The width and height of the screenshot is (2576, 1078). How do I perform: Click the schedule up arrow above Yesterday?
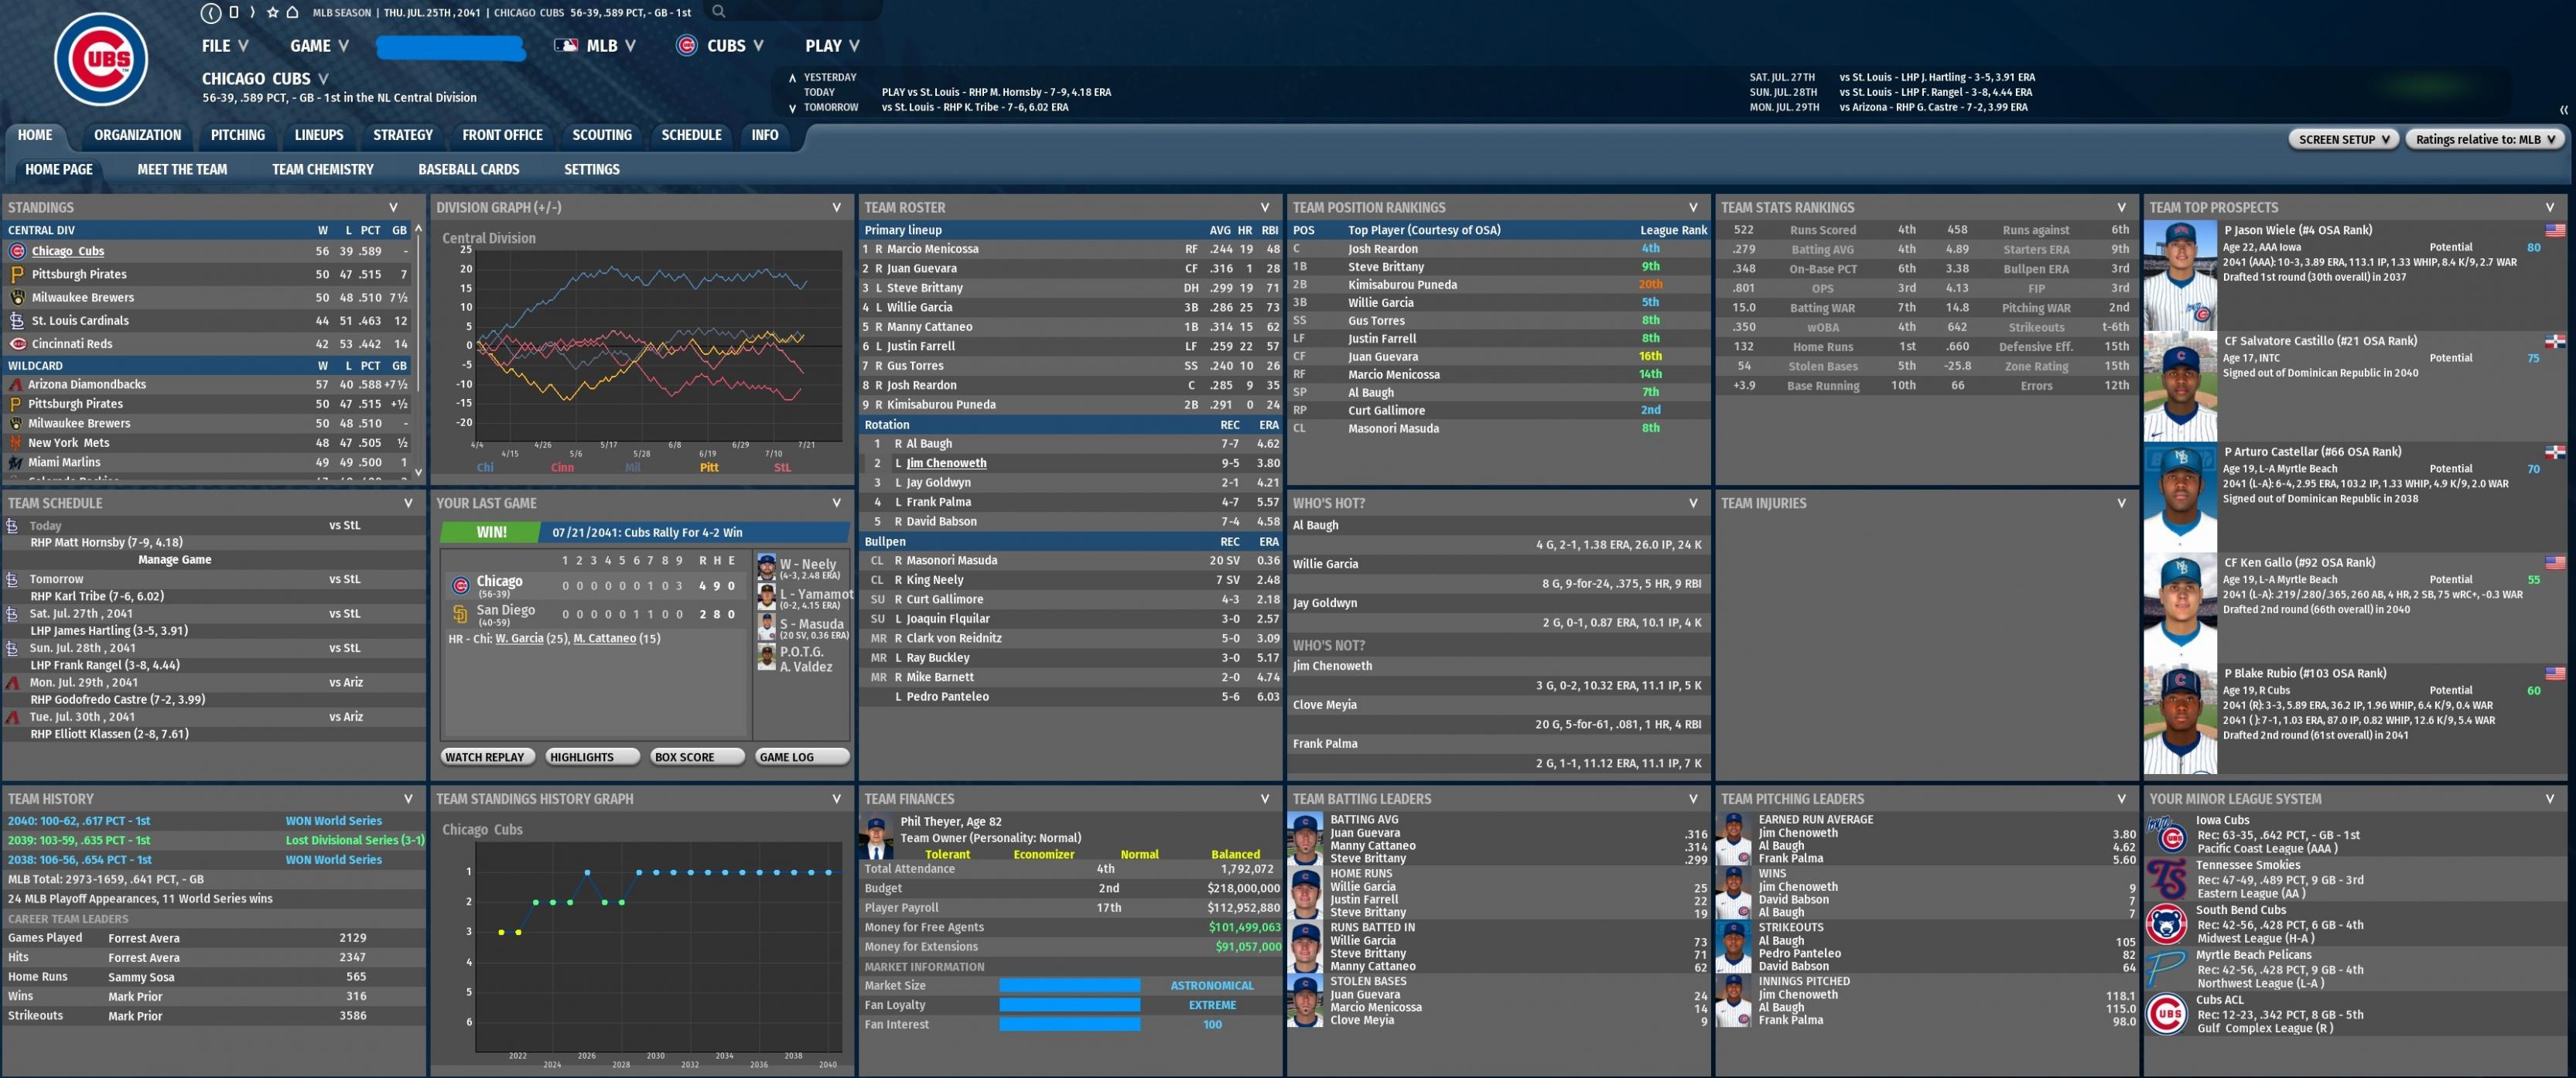coord(792,78)
